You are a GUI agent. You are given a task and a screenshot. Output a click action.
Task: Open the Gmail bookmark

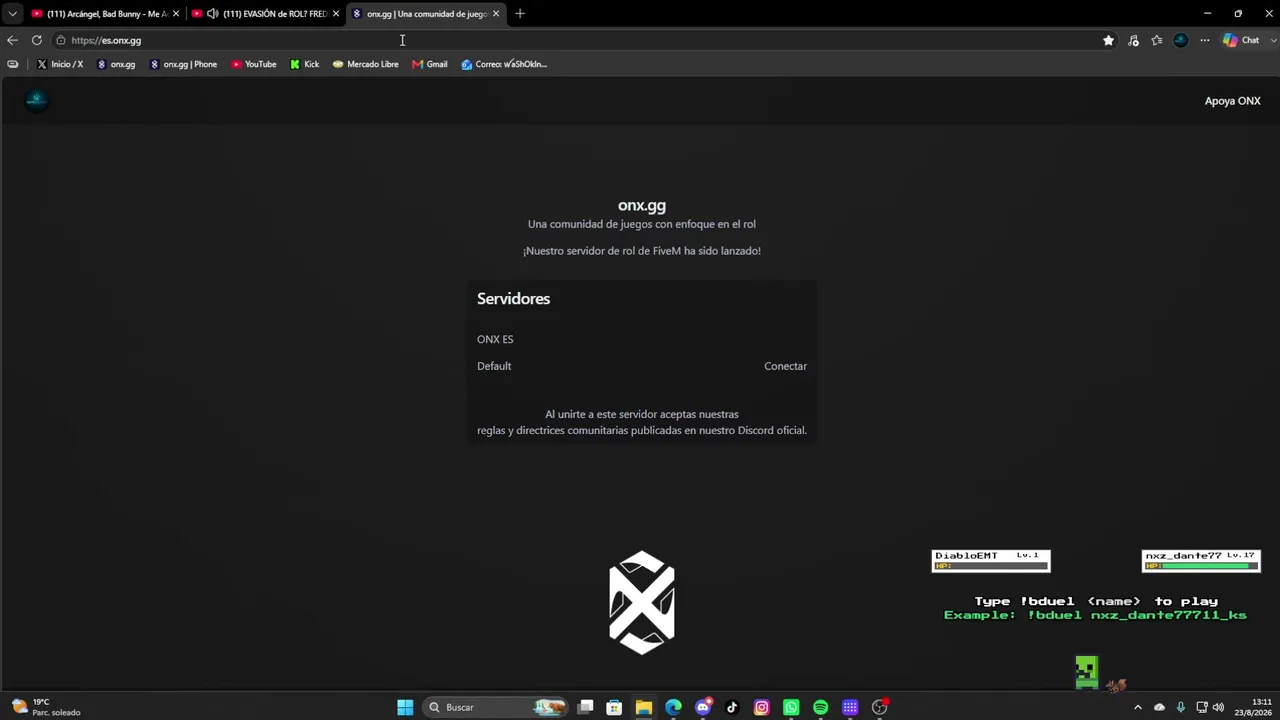pos(430,64)
